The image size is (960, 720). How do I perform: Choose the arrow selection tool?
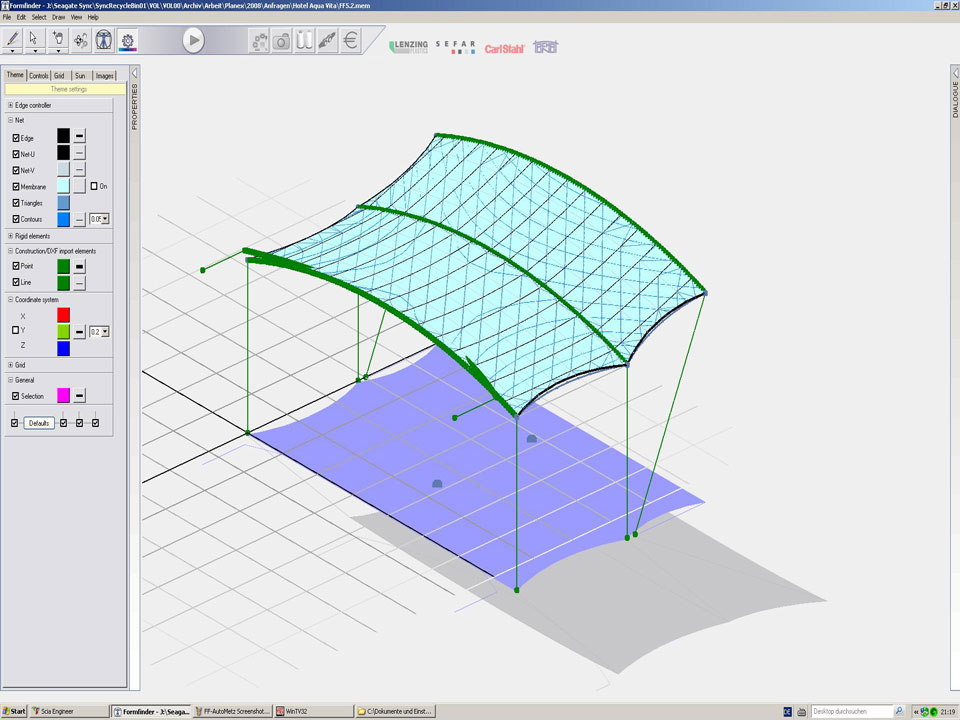coord(35,39)
